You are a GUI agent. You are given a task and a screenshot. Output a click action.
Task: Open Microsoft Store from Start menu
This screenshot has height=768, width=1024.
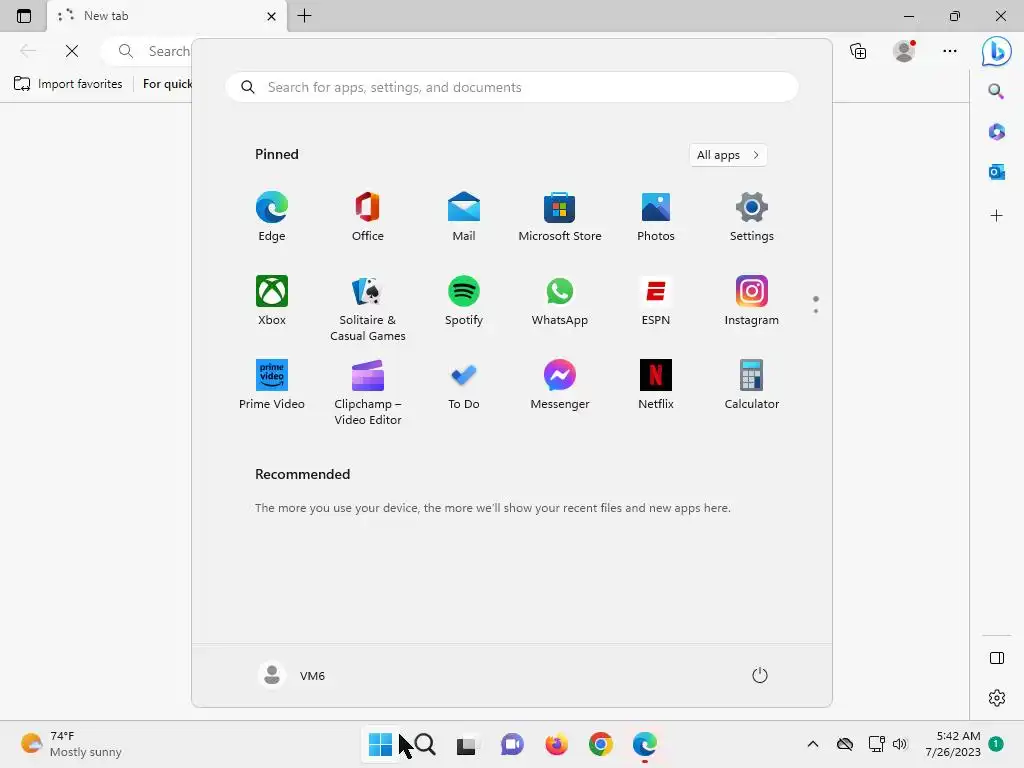[x=560, y=217]
